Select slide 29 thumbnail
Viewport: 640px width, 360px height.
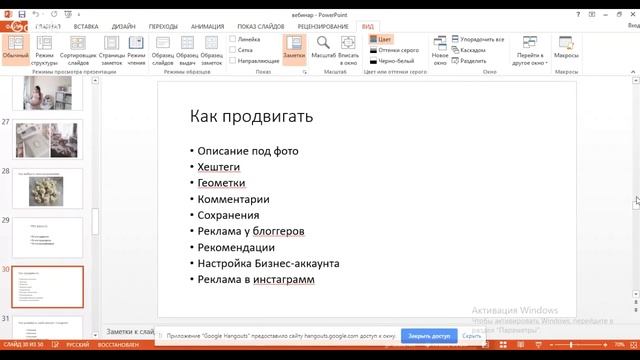click(47, 238)
